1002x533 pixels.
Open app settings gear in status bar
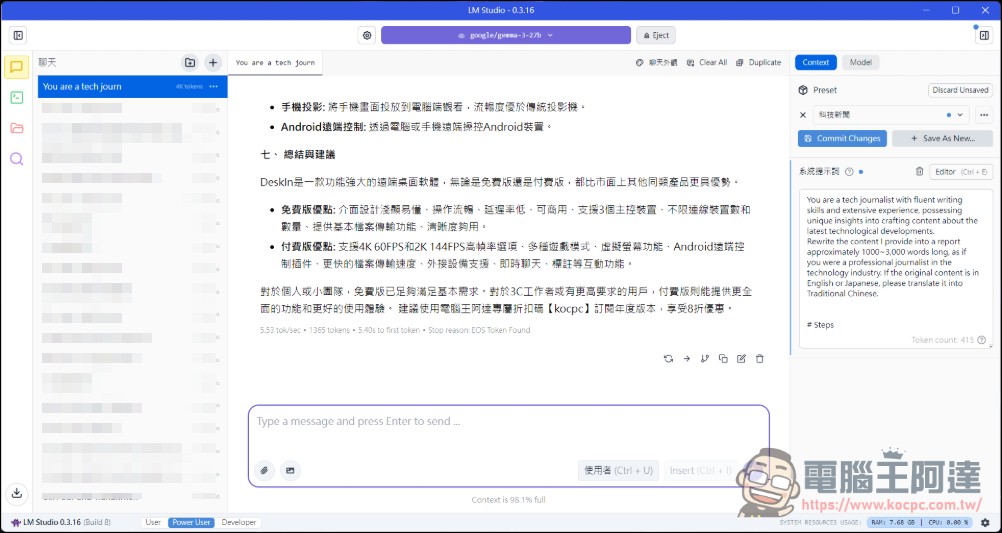click(985, 522)
